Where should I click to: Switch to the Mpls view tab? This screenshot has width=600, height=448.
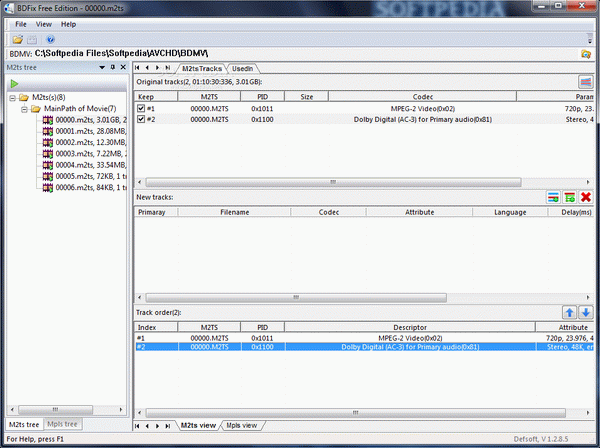click(x=241, y=425)
